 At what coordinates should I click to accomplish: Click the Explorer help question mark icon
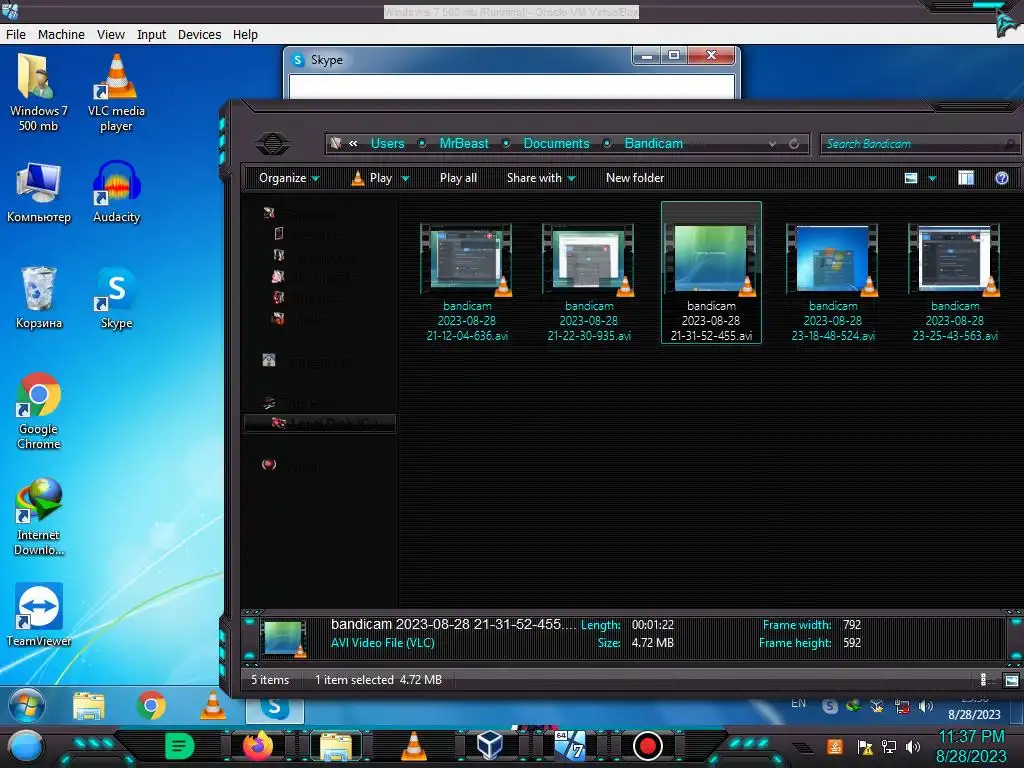pyautogui.click(x=1002, y=178)
